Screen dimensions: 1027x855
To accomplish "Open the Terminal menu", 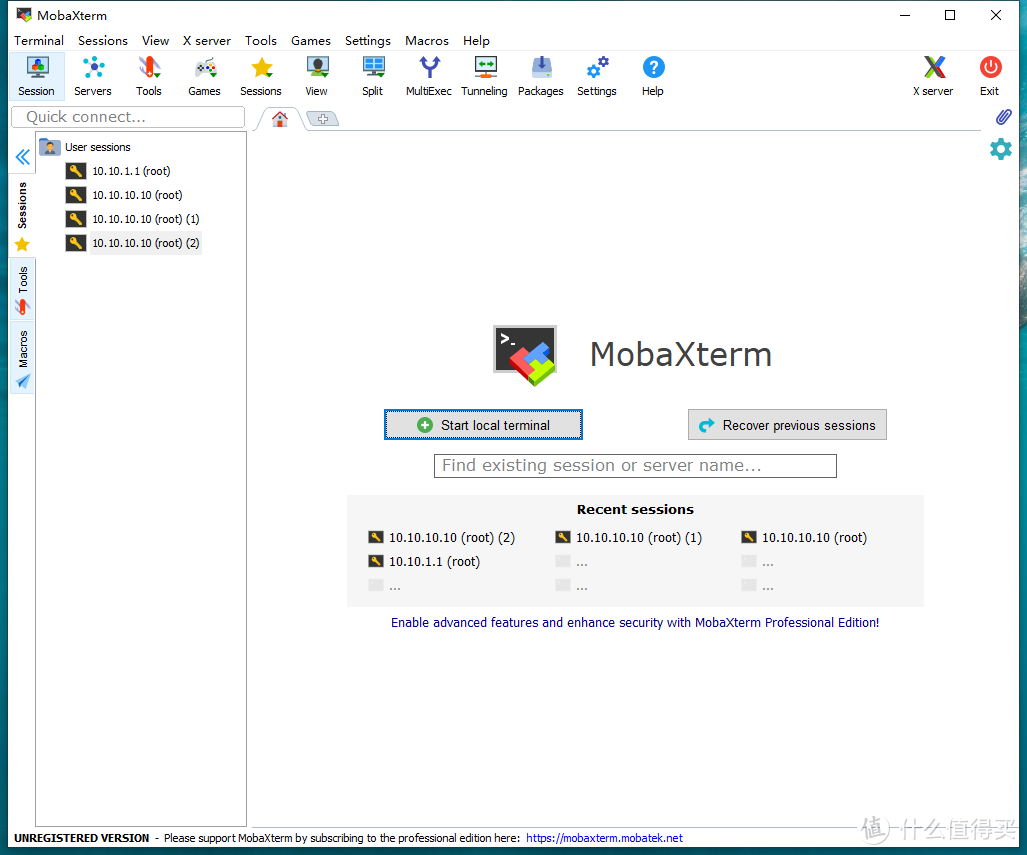I will tap(39, 41).
